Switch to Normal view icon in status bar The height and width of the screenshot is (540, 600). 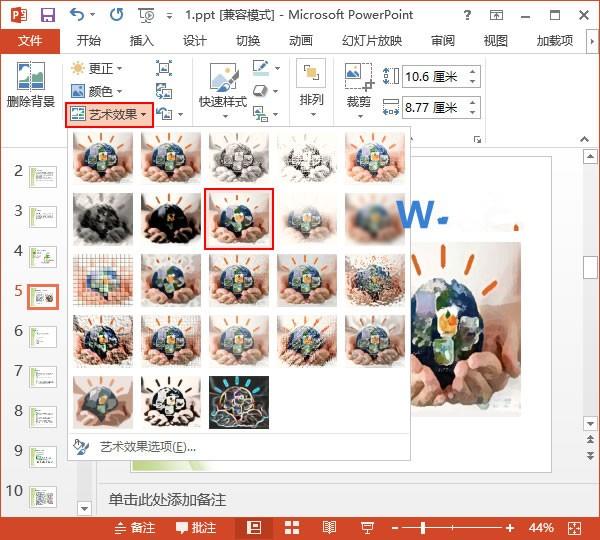(254, 528)
